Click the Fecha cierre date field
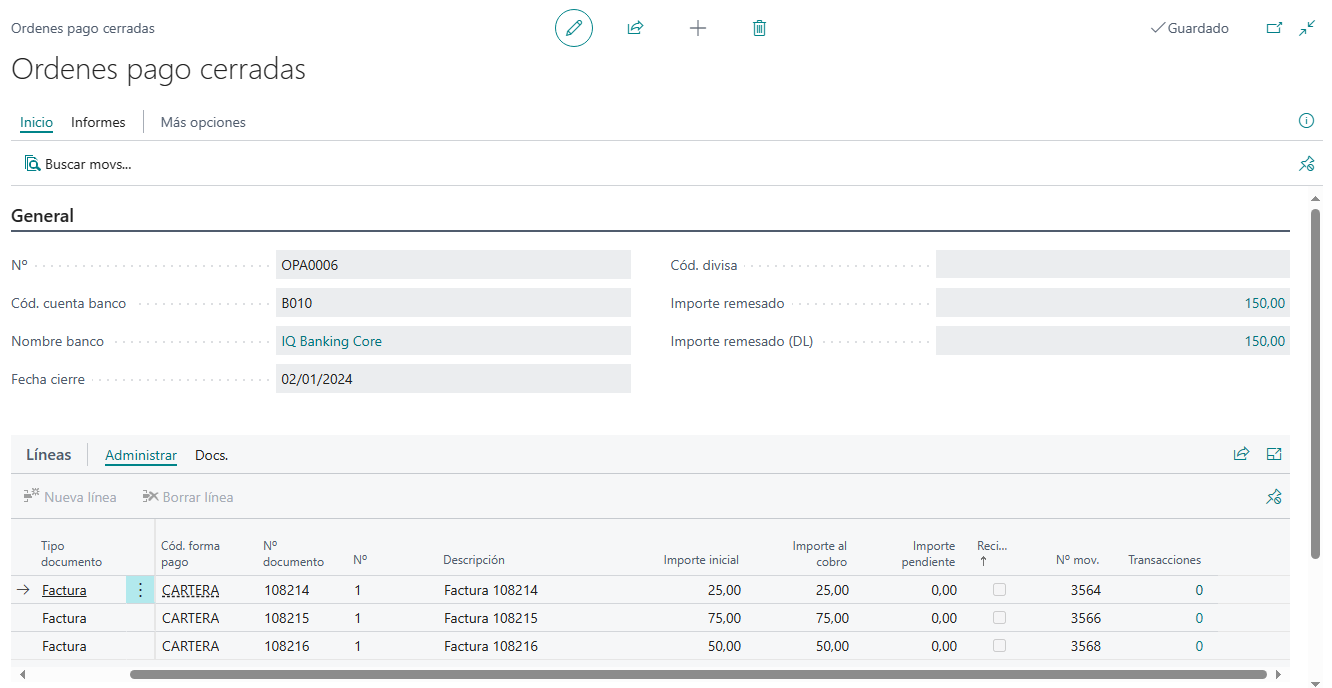Viewport: 1332px width, 688px height. [450, 378]
